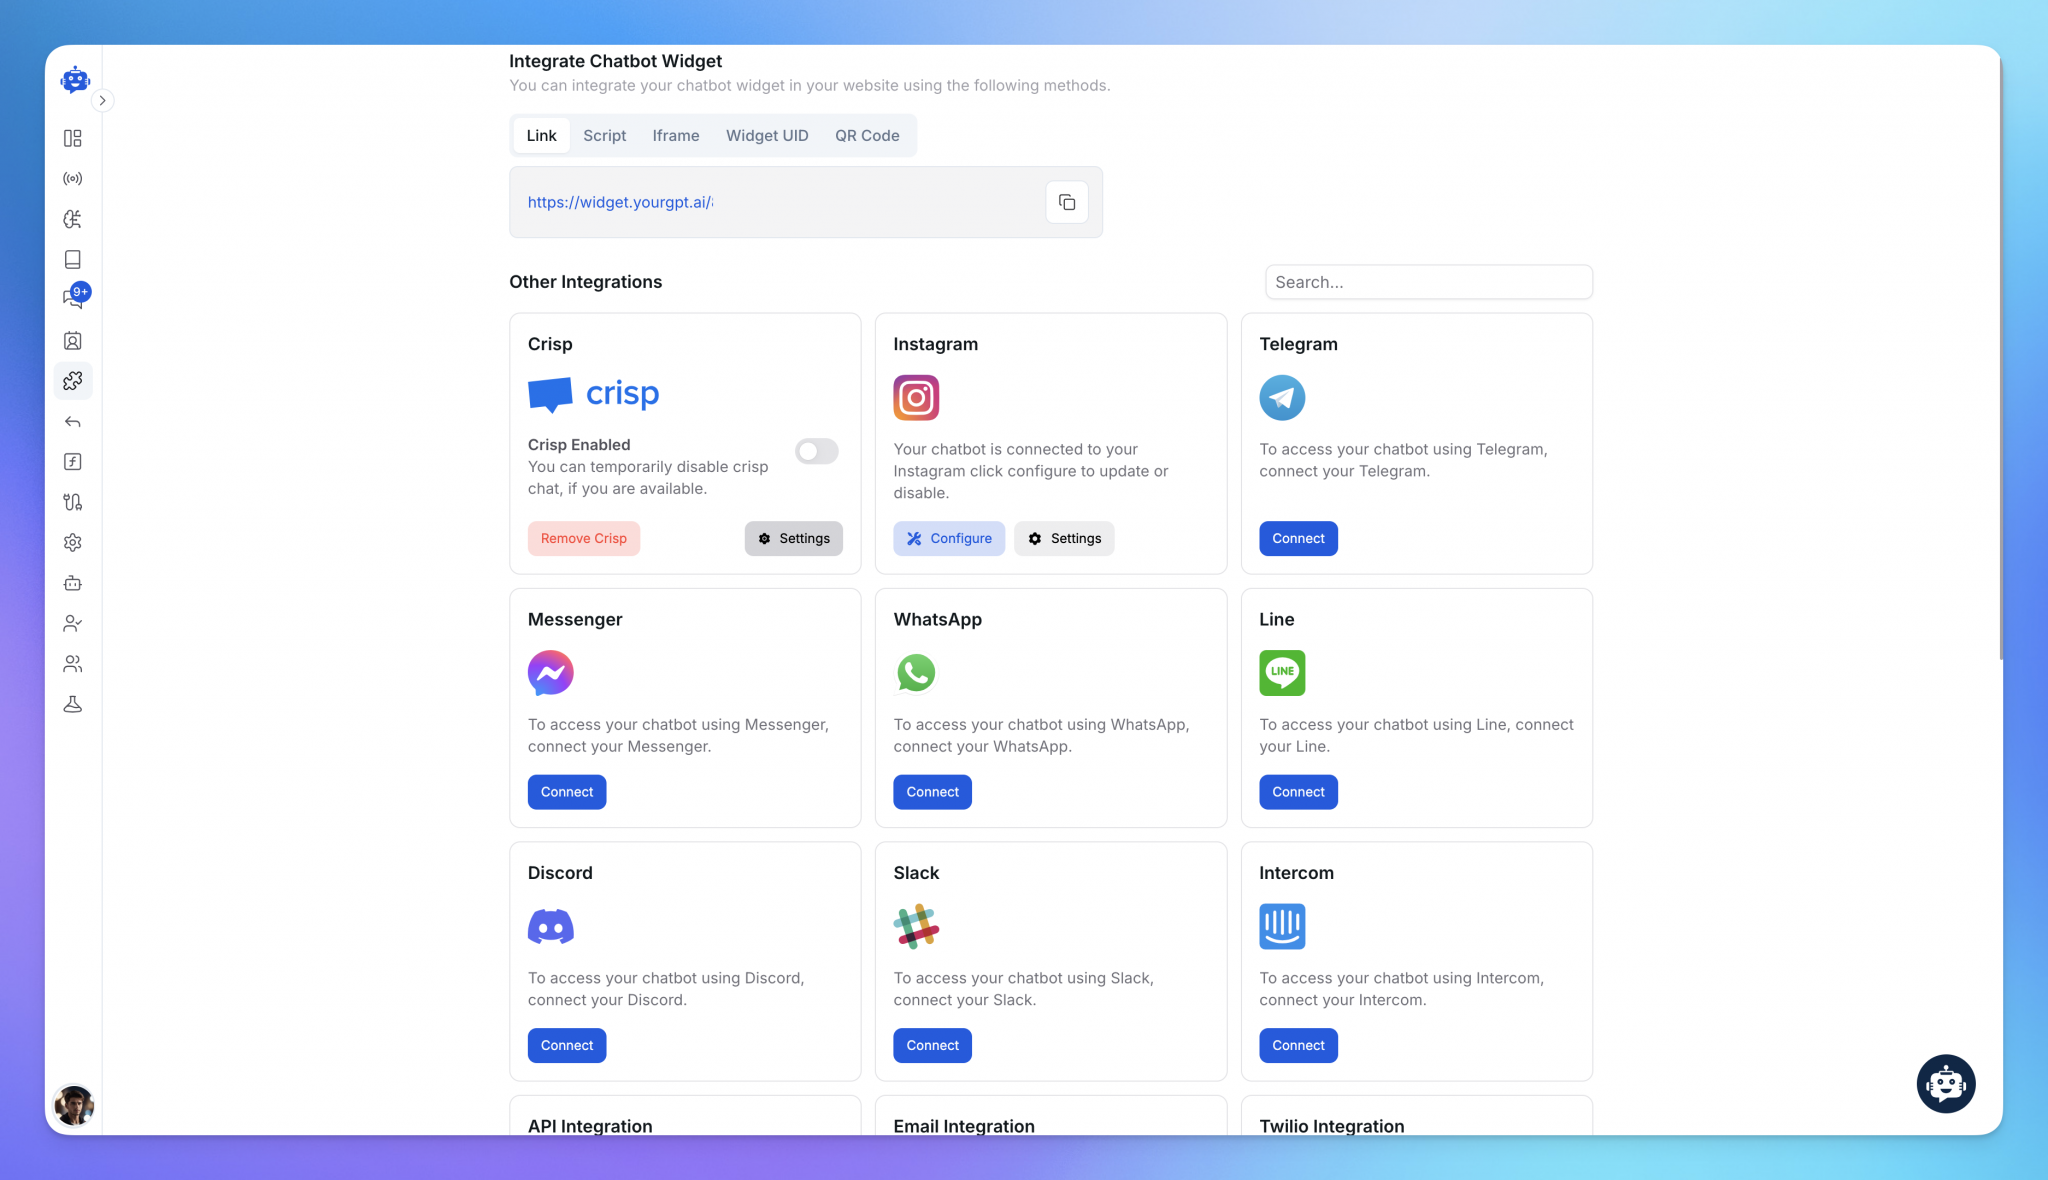Click the functions 'f' icon in sidebar

coord(72,461)
